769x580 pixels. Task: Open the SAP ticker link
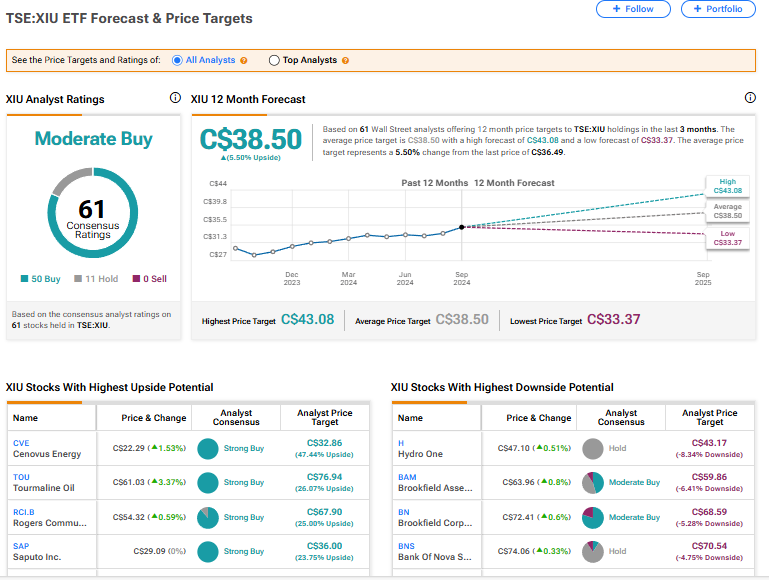21,546
